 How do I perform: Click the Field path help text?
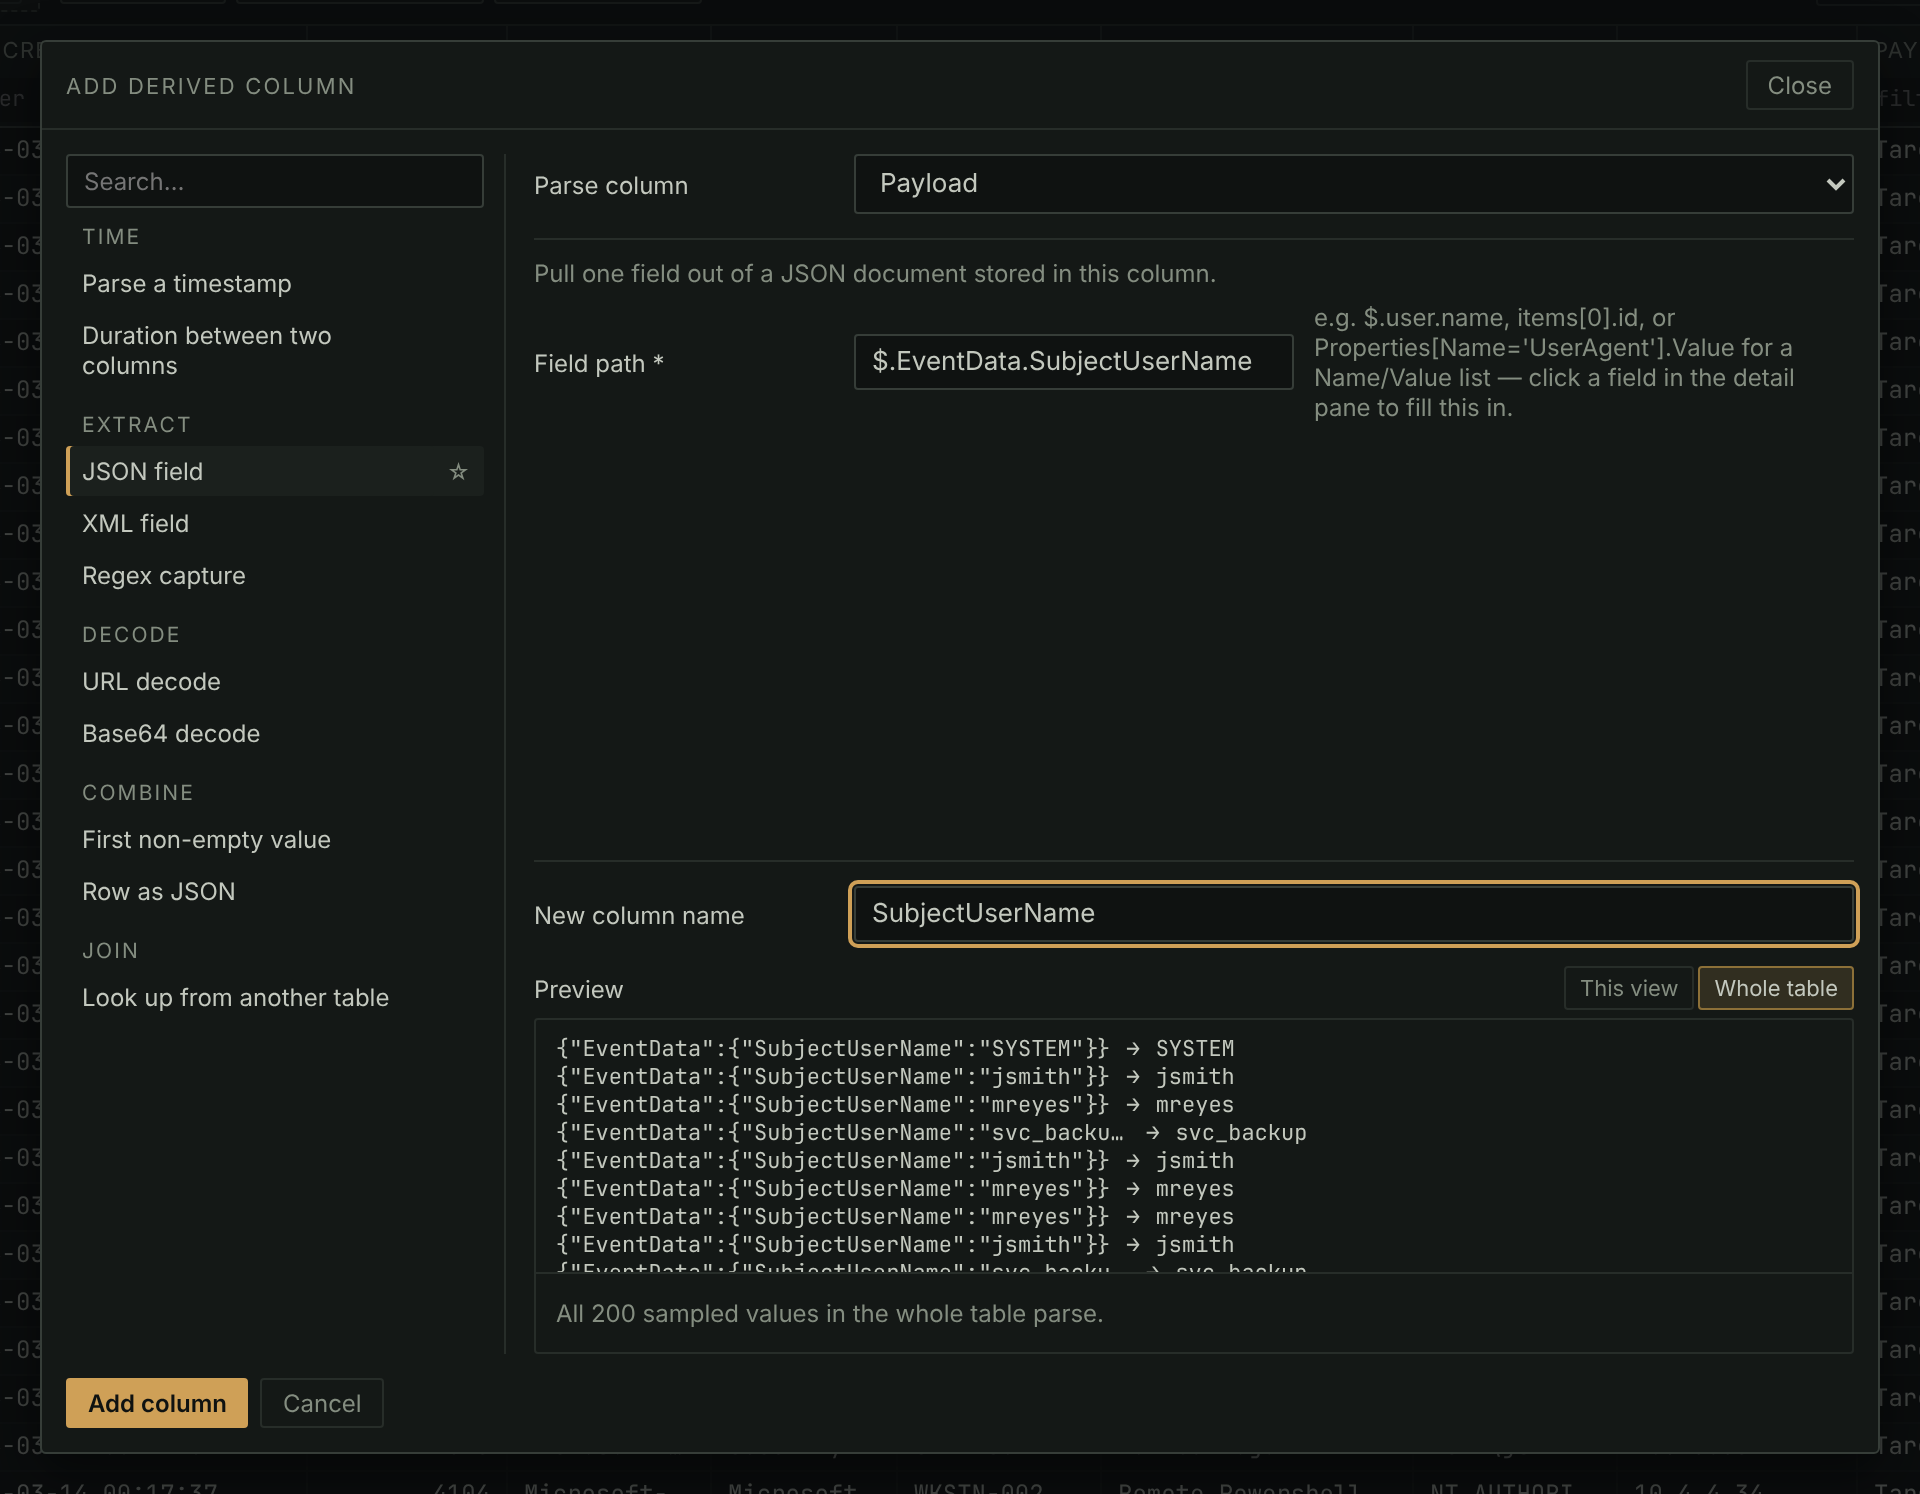coord(1553,363)
